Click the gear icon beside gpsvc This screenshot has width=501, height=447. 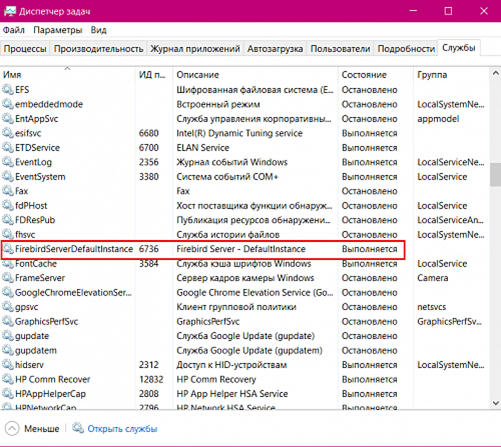click(x=7, y=307)
